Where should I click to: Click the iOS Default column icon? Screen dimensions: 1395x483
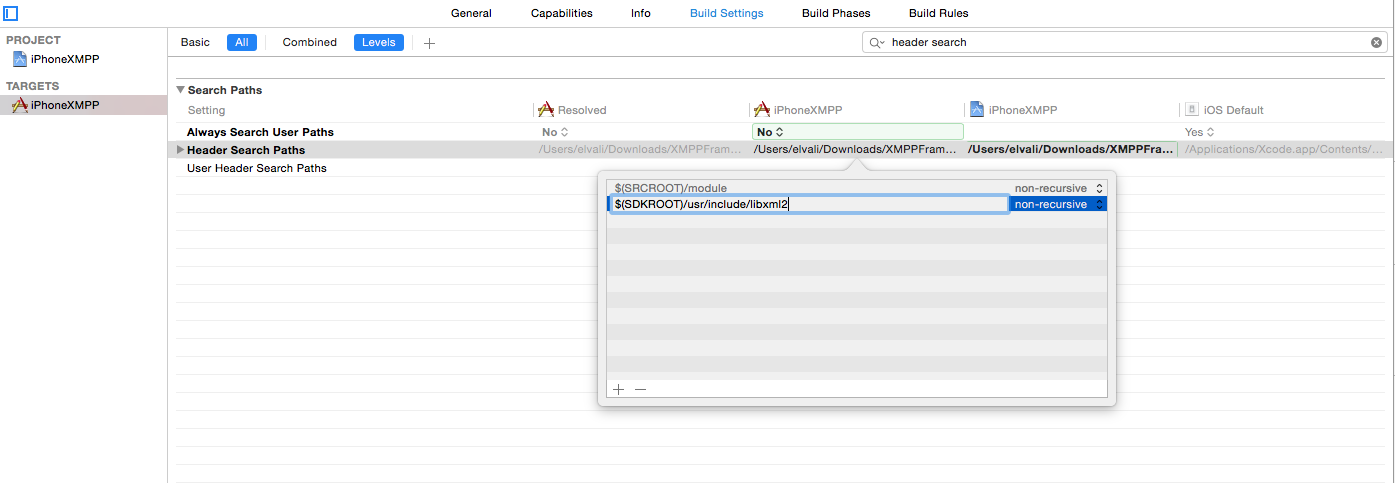tap(1192, 110)
